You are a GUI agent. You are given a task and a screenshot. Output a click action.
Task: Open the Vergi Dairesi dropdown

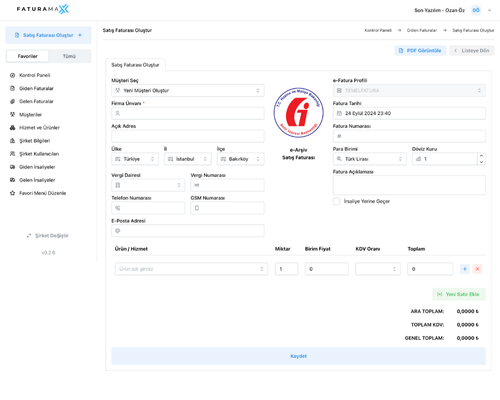(148, 185)
